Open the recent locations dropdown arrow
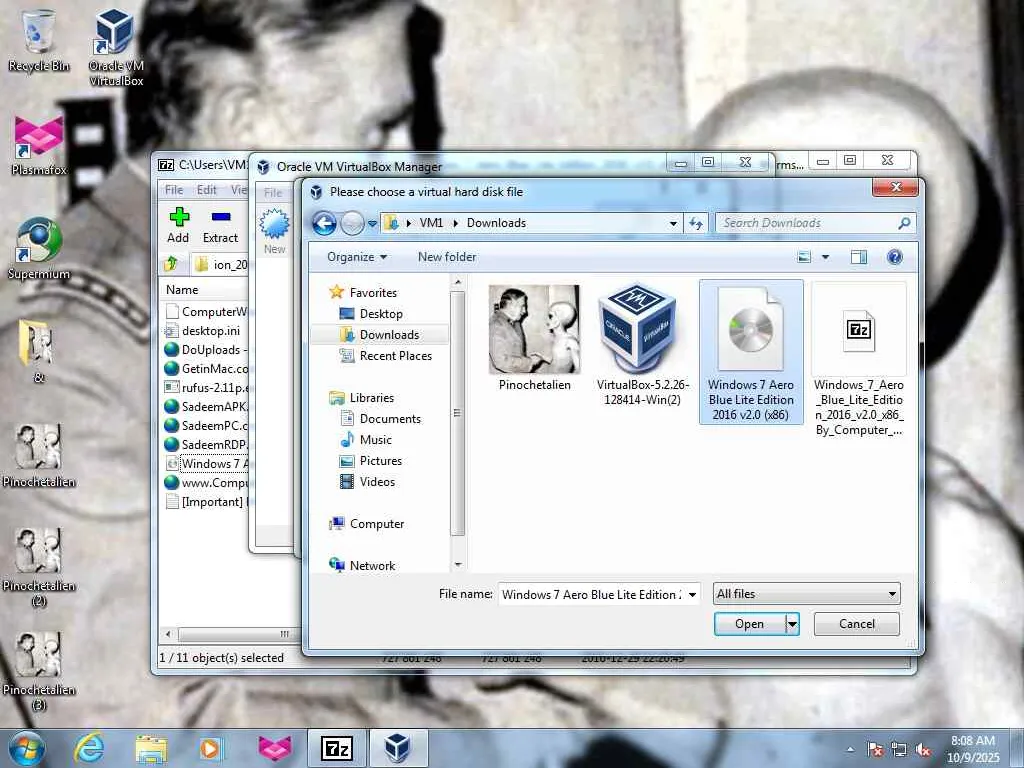This screenshot has width=1024, height=768. (x=372, y=223)
